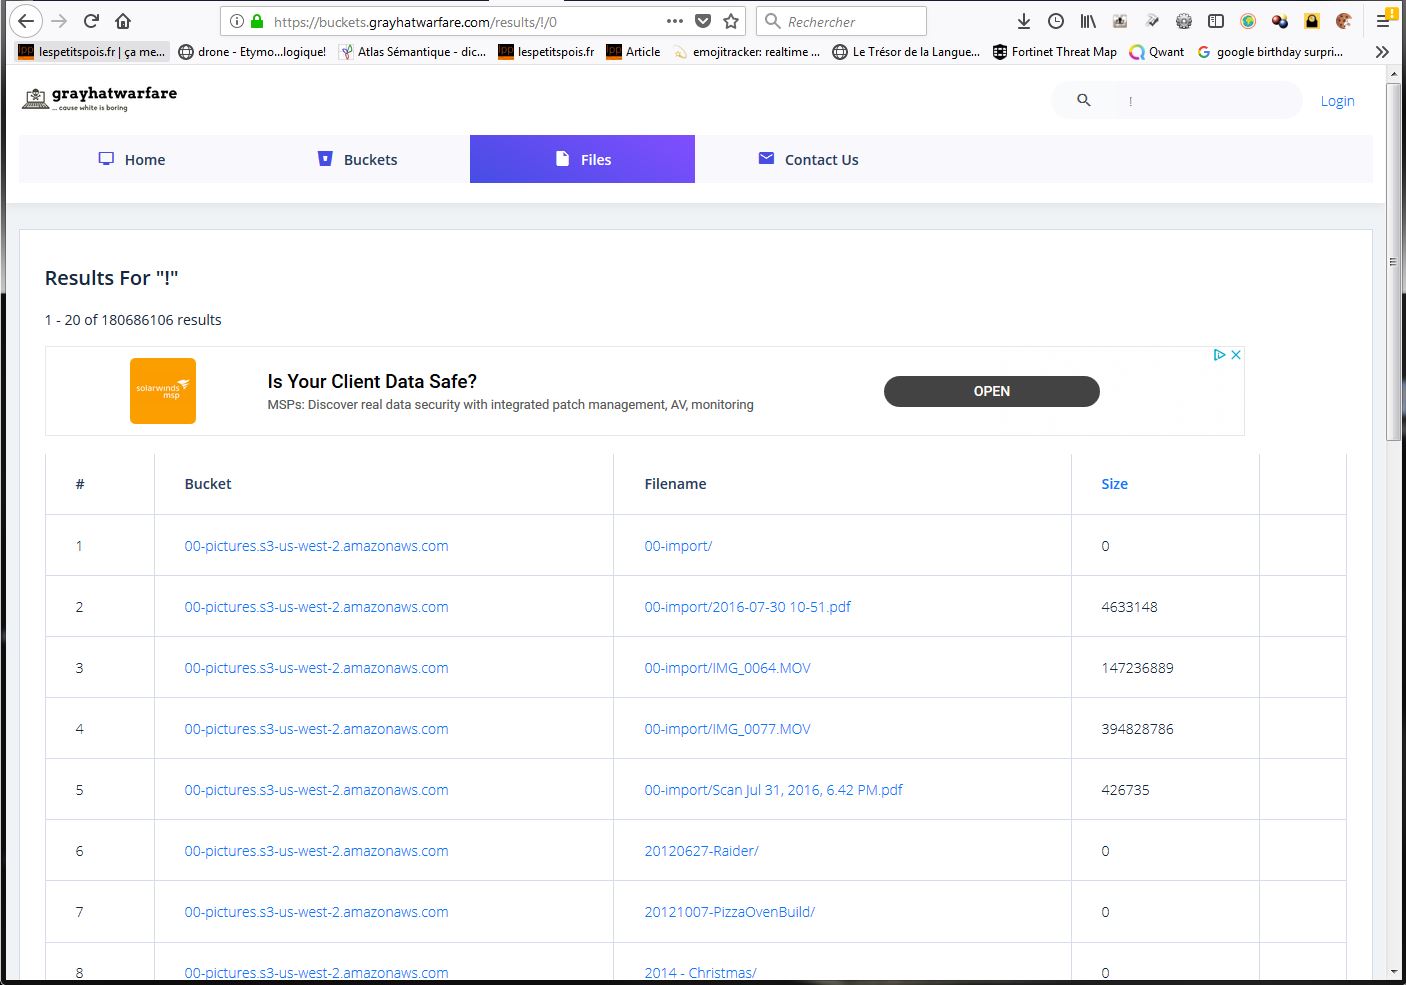
Task: Expand the bookmarks overflow chevron
Action: tap(1382, 52)
